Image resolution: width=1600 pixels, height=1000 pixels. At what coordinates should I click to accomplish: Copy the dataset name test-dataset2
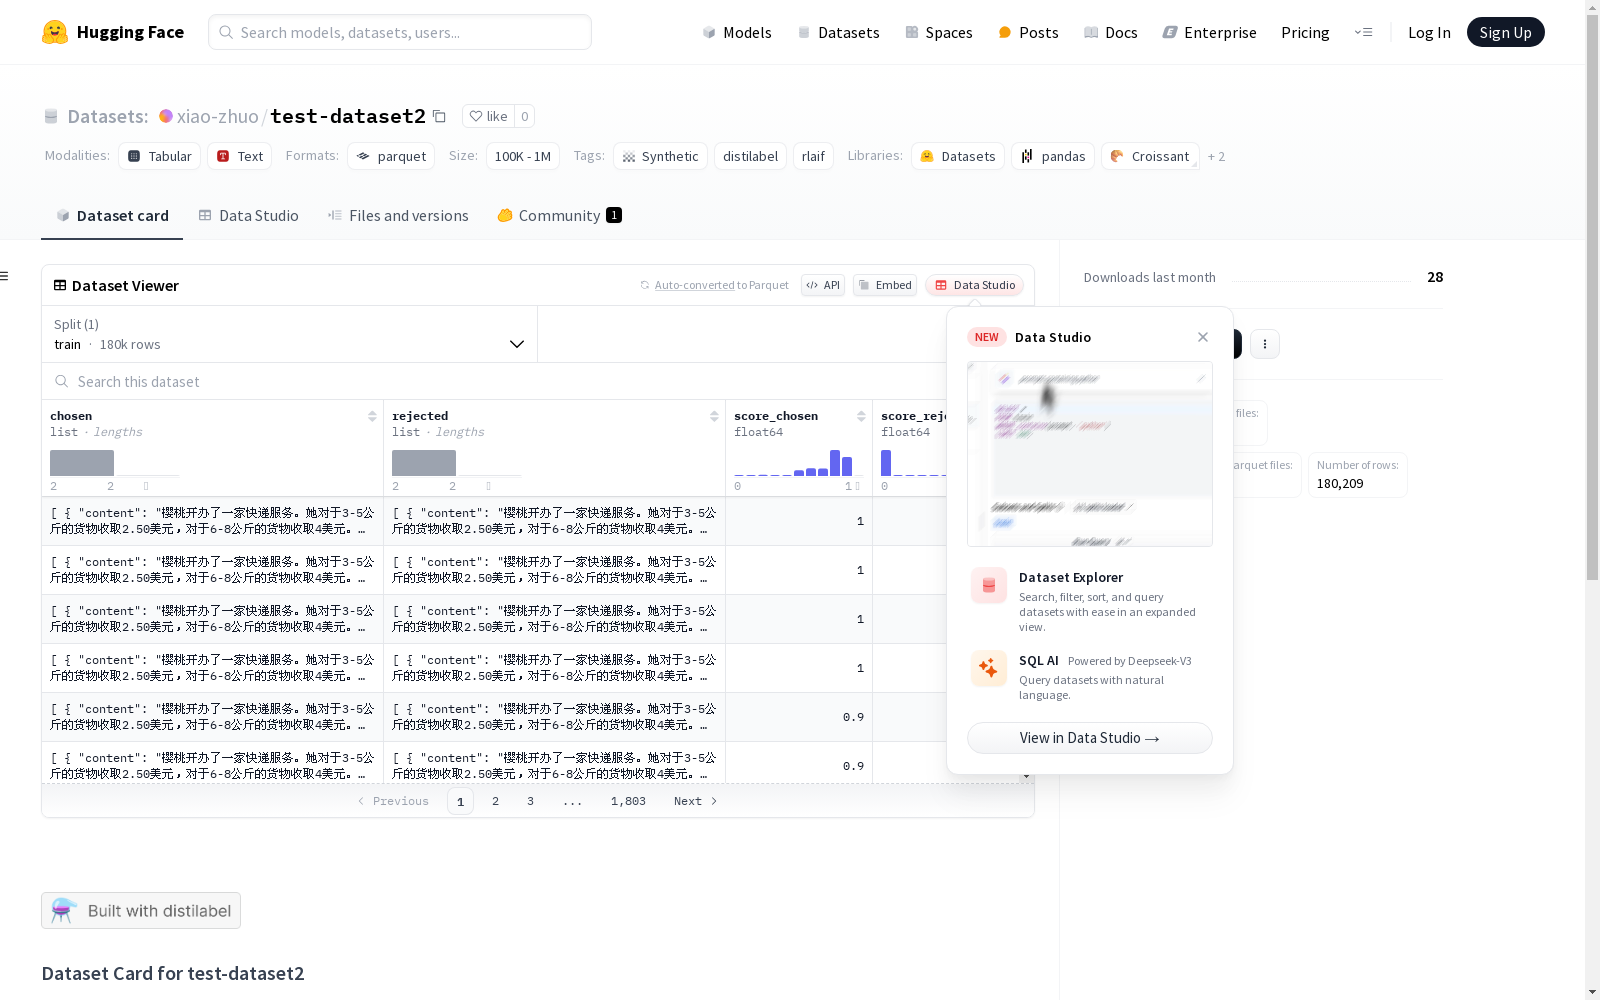439,116
